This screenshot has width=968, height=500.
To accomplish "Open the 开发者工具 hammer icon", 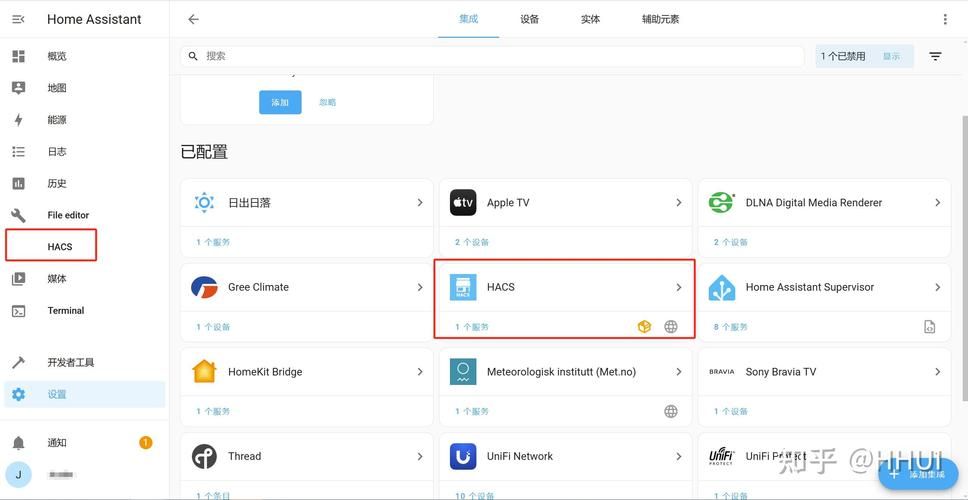I will click(x=19, y=362).
